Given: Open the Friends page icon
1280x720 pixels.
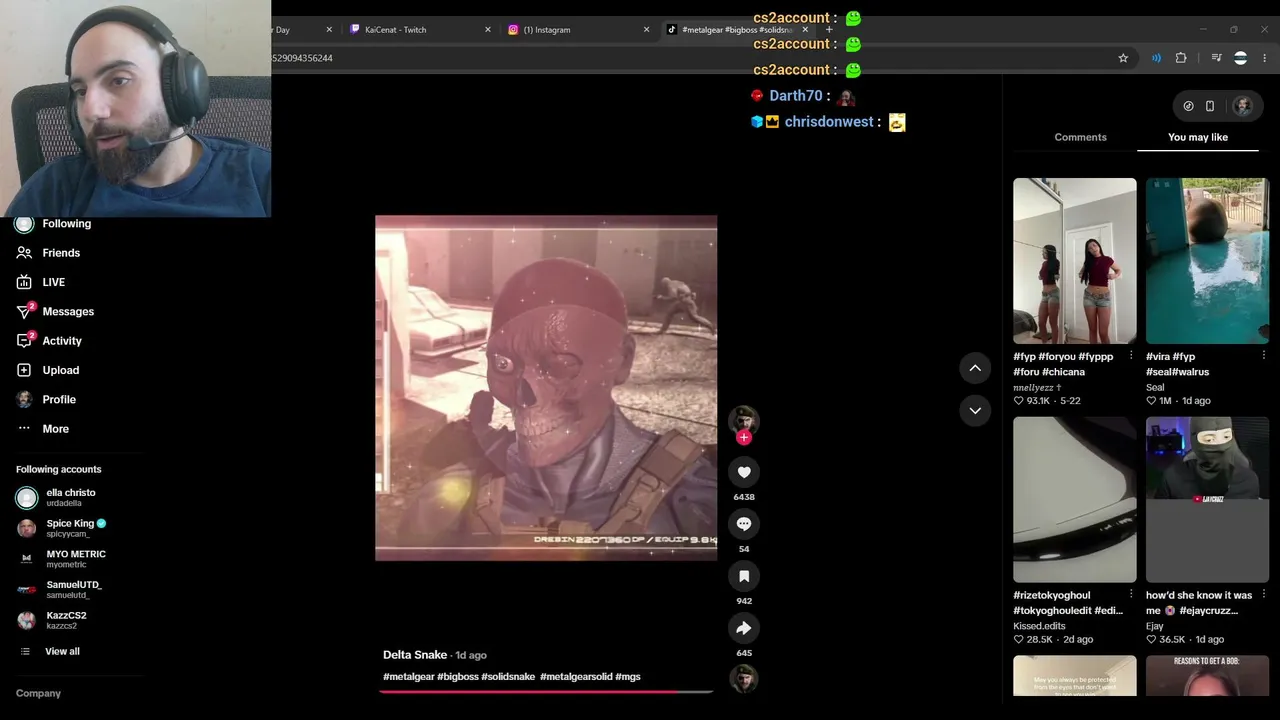Looking at the screenshot, I should 24,253.
